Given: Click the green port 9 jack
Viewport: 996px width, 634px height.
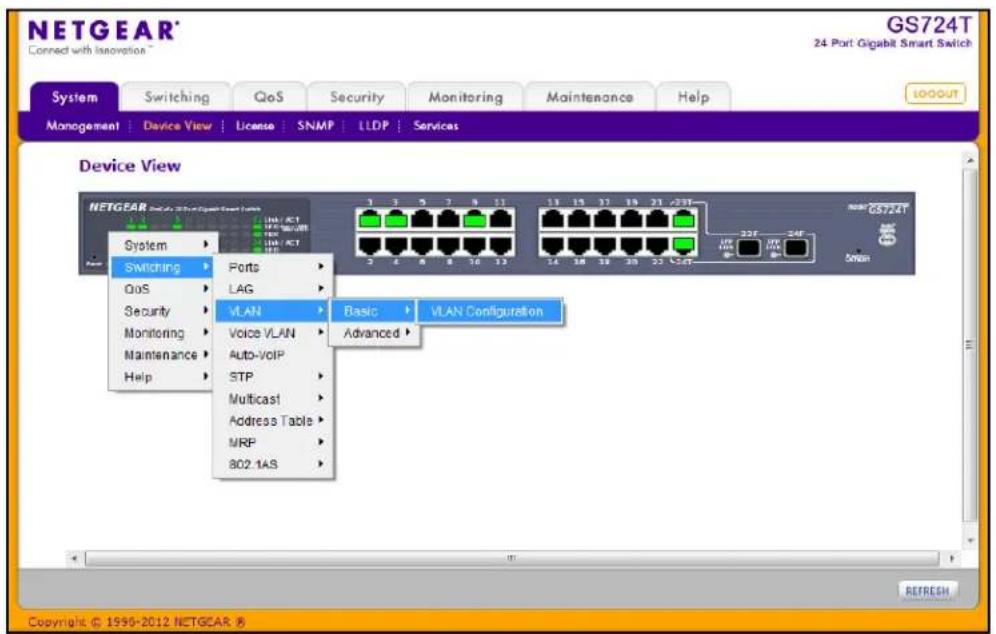Looking at the screenshot, I should [474, 220].
